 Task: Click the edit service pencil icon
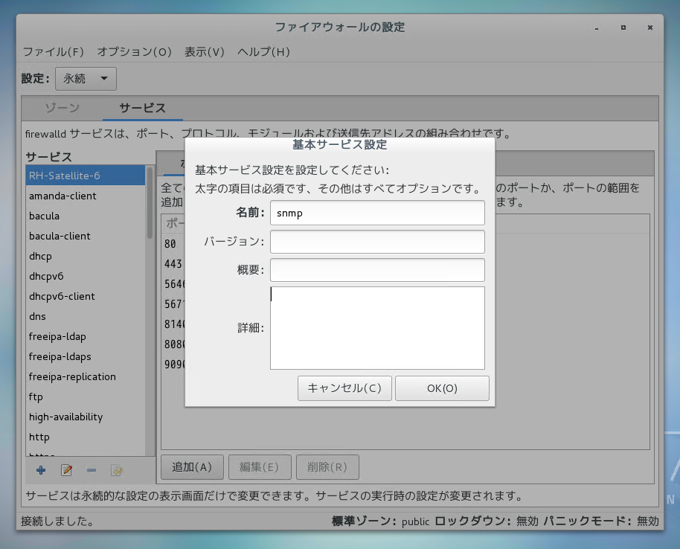point(66,470)
